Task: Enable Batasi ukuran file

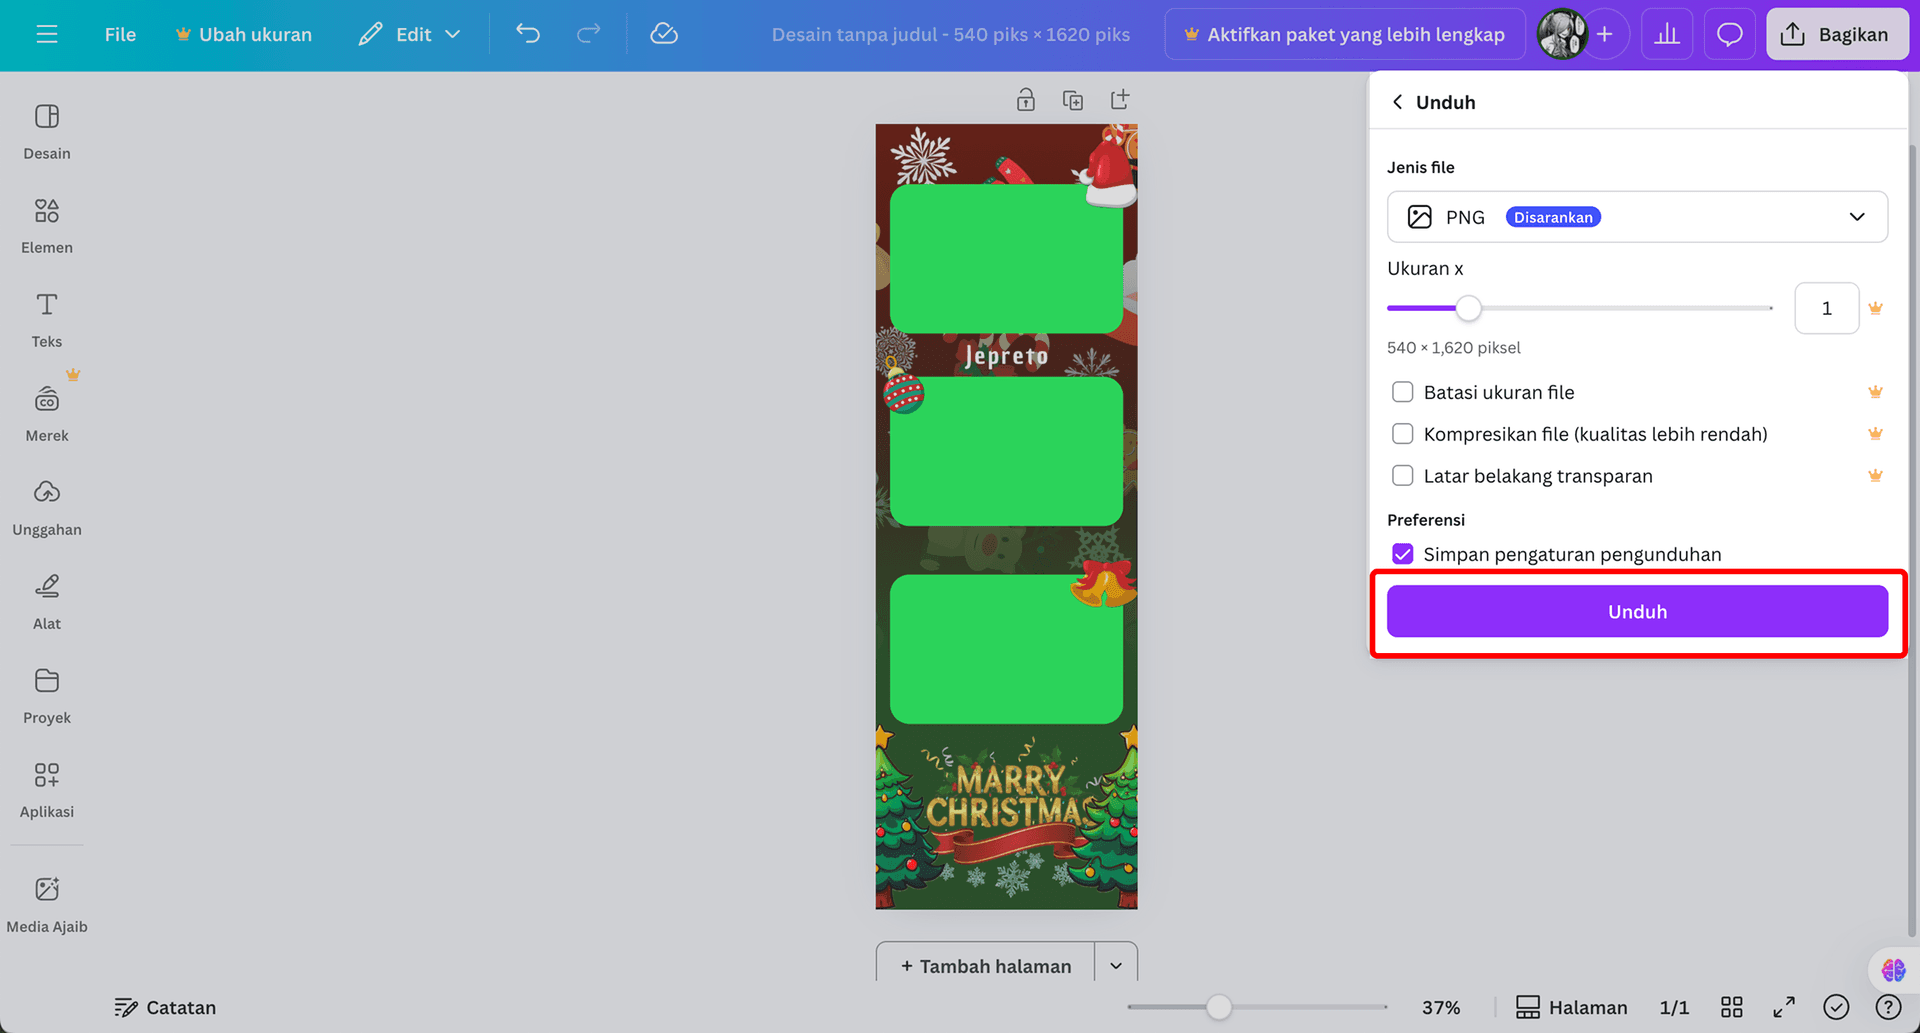Action: pos(1402,392)
